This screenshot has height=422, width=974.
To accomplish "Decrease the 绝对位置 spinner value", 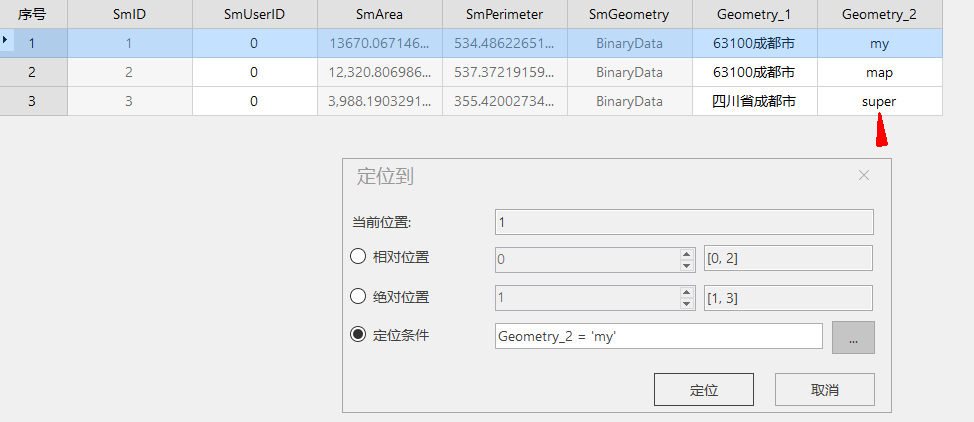I will coord(686,304).
